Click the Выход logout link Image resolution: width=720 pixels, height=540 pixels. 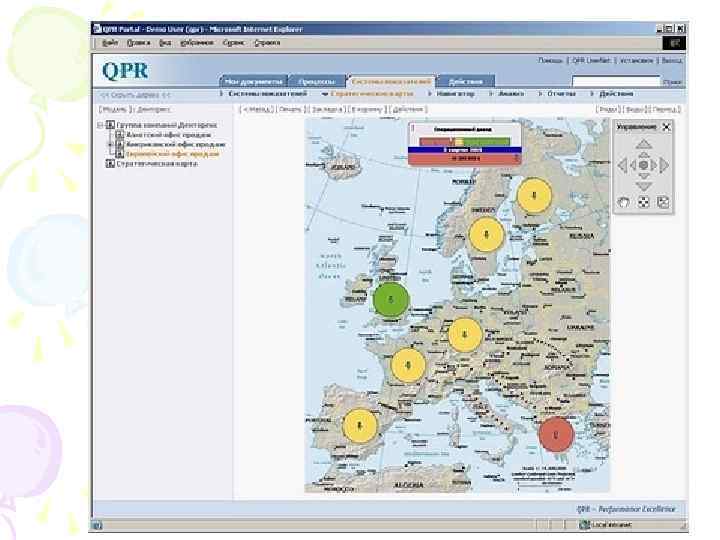tap(672, 61)
